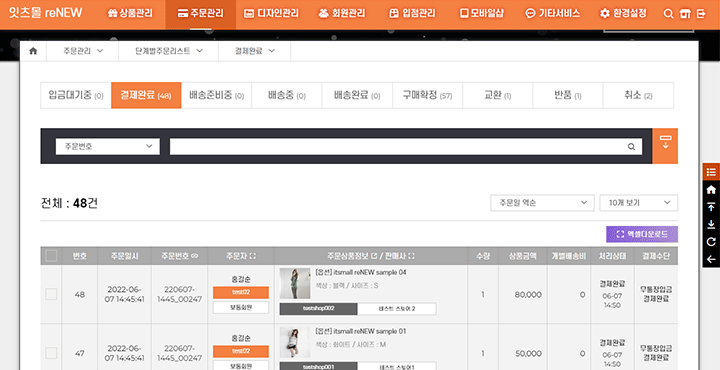Click 보통회원 label in order 48 row
The width and height of the screenshot is (720, 370).
(241, 308)
